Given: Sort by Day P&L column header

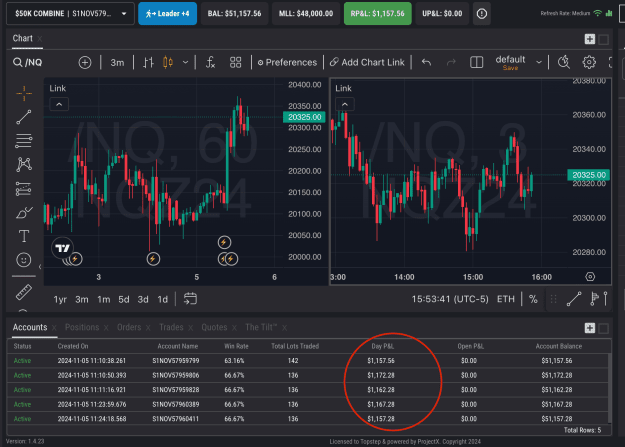Looking at the screenshot, I should point(383,346).
